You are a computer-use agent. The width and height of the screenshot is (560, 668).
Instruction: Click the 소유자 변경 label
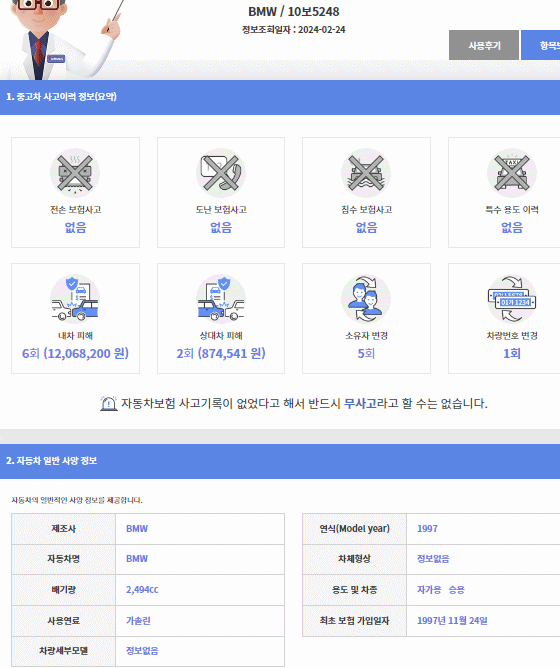(367, 336)
